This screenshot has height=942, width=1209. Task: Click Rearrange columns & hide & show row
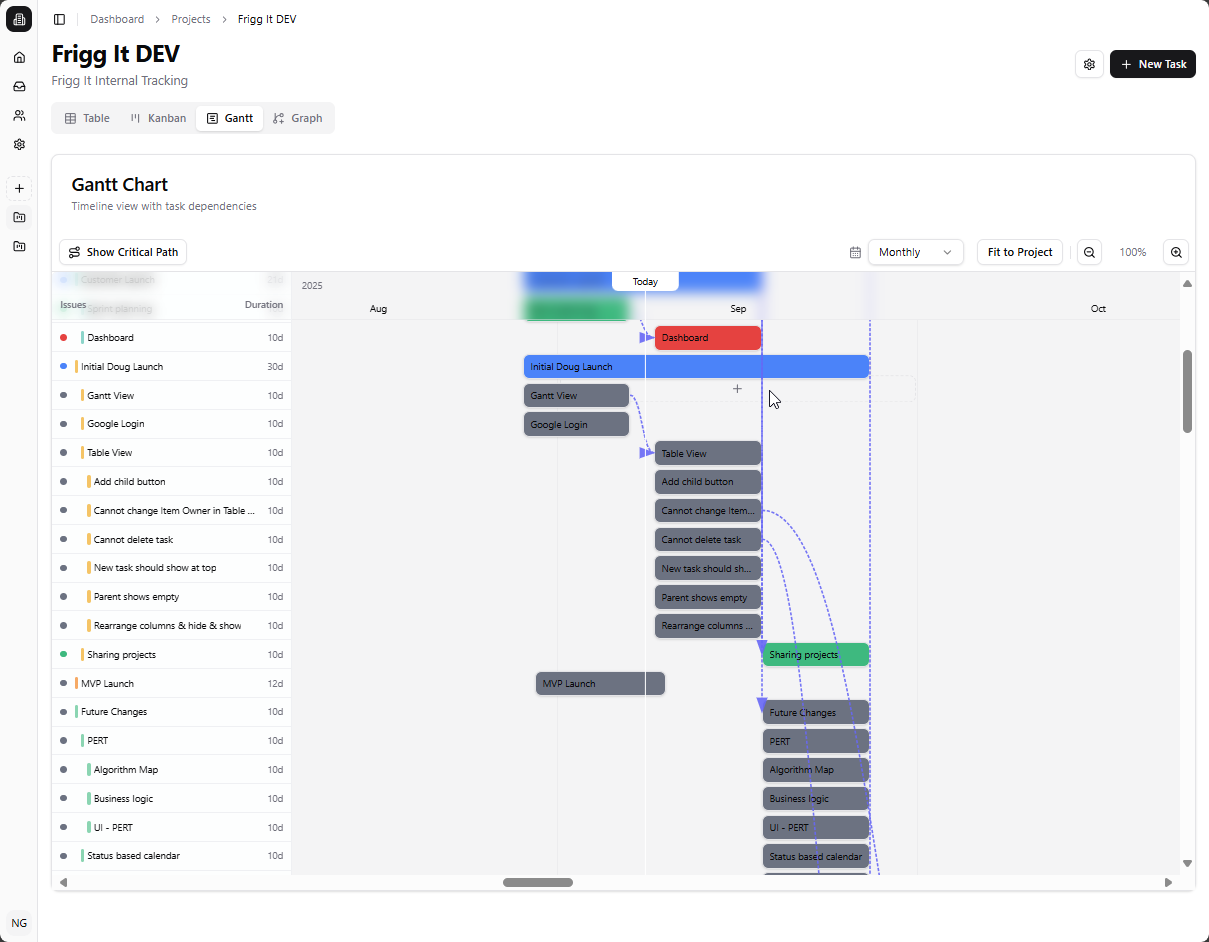(x=171, y=626)
